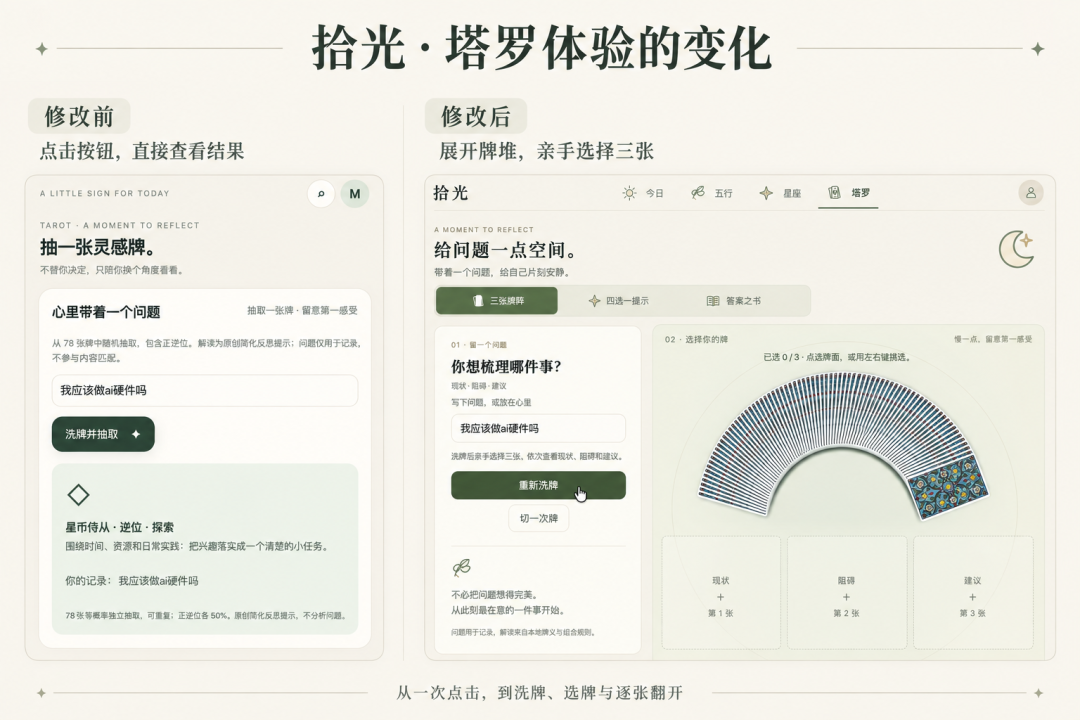Click the 抽一张灵感牌 heading
The height and width of the screenshot is (720, 1080).
(x=98, y=247)
